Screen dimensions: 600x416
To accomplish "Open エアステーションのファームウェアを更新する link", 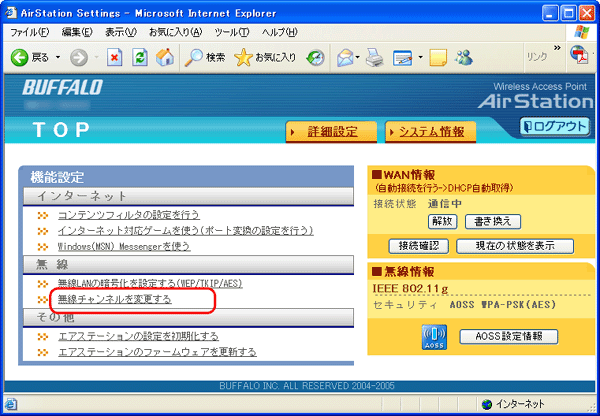I will point(157,352).
